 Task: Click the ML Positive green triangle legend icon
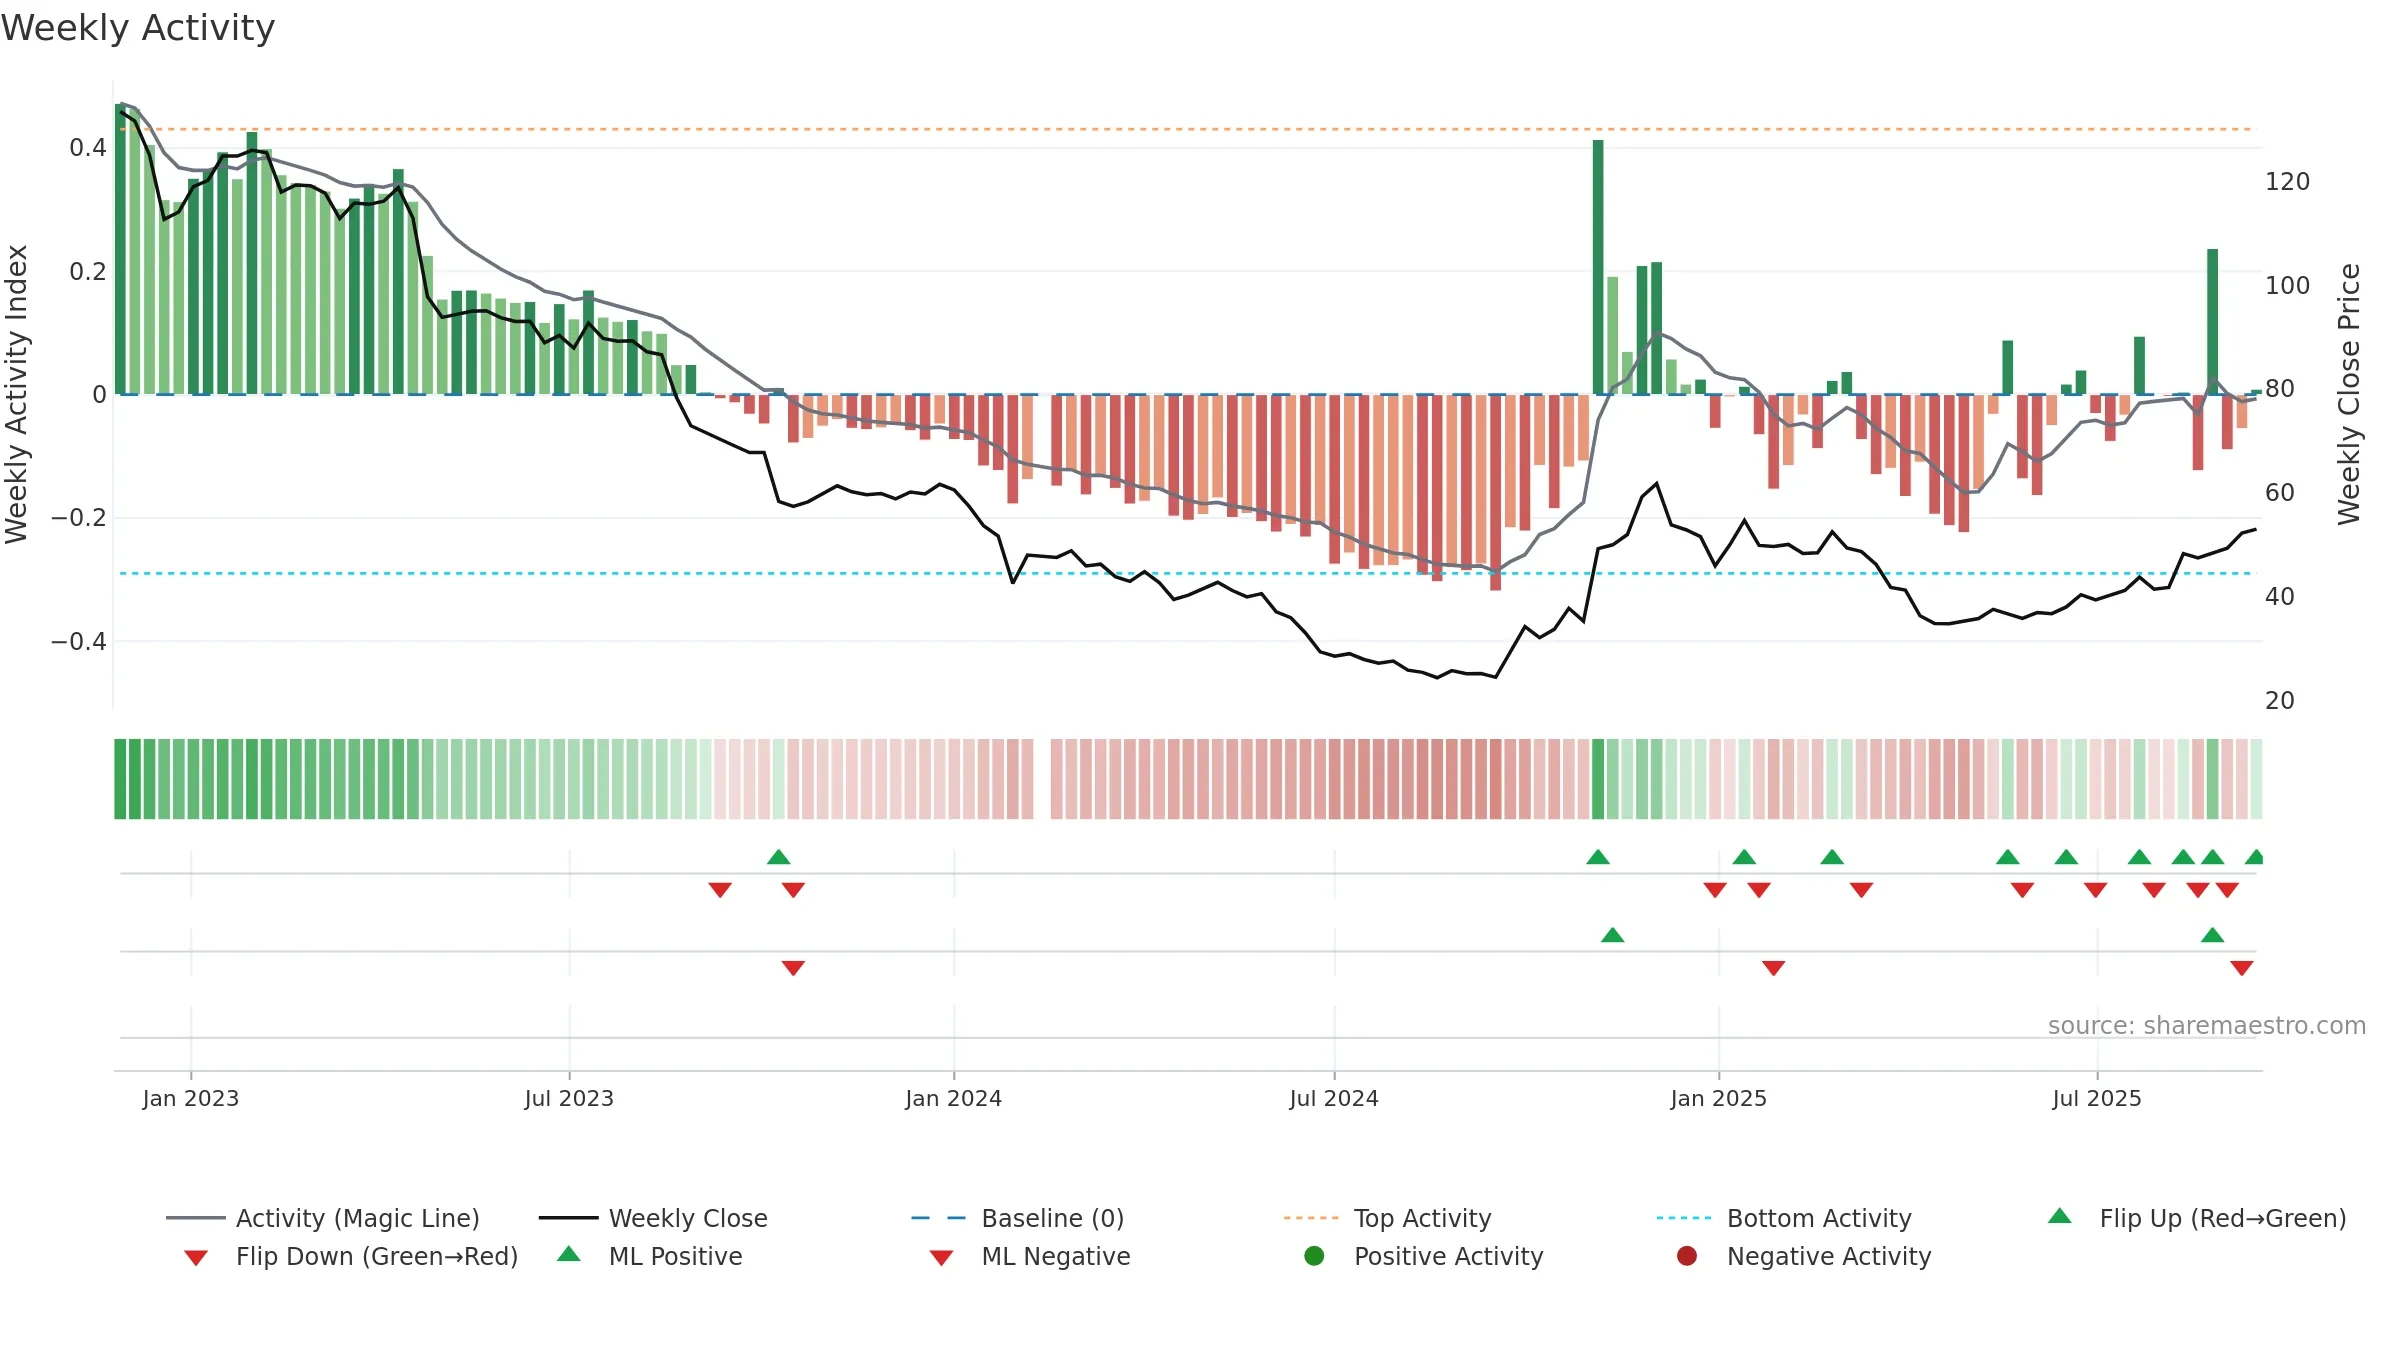[569, 1254]
